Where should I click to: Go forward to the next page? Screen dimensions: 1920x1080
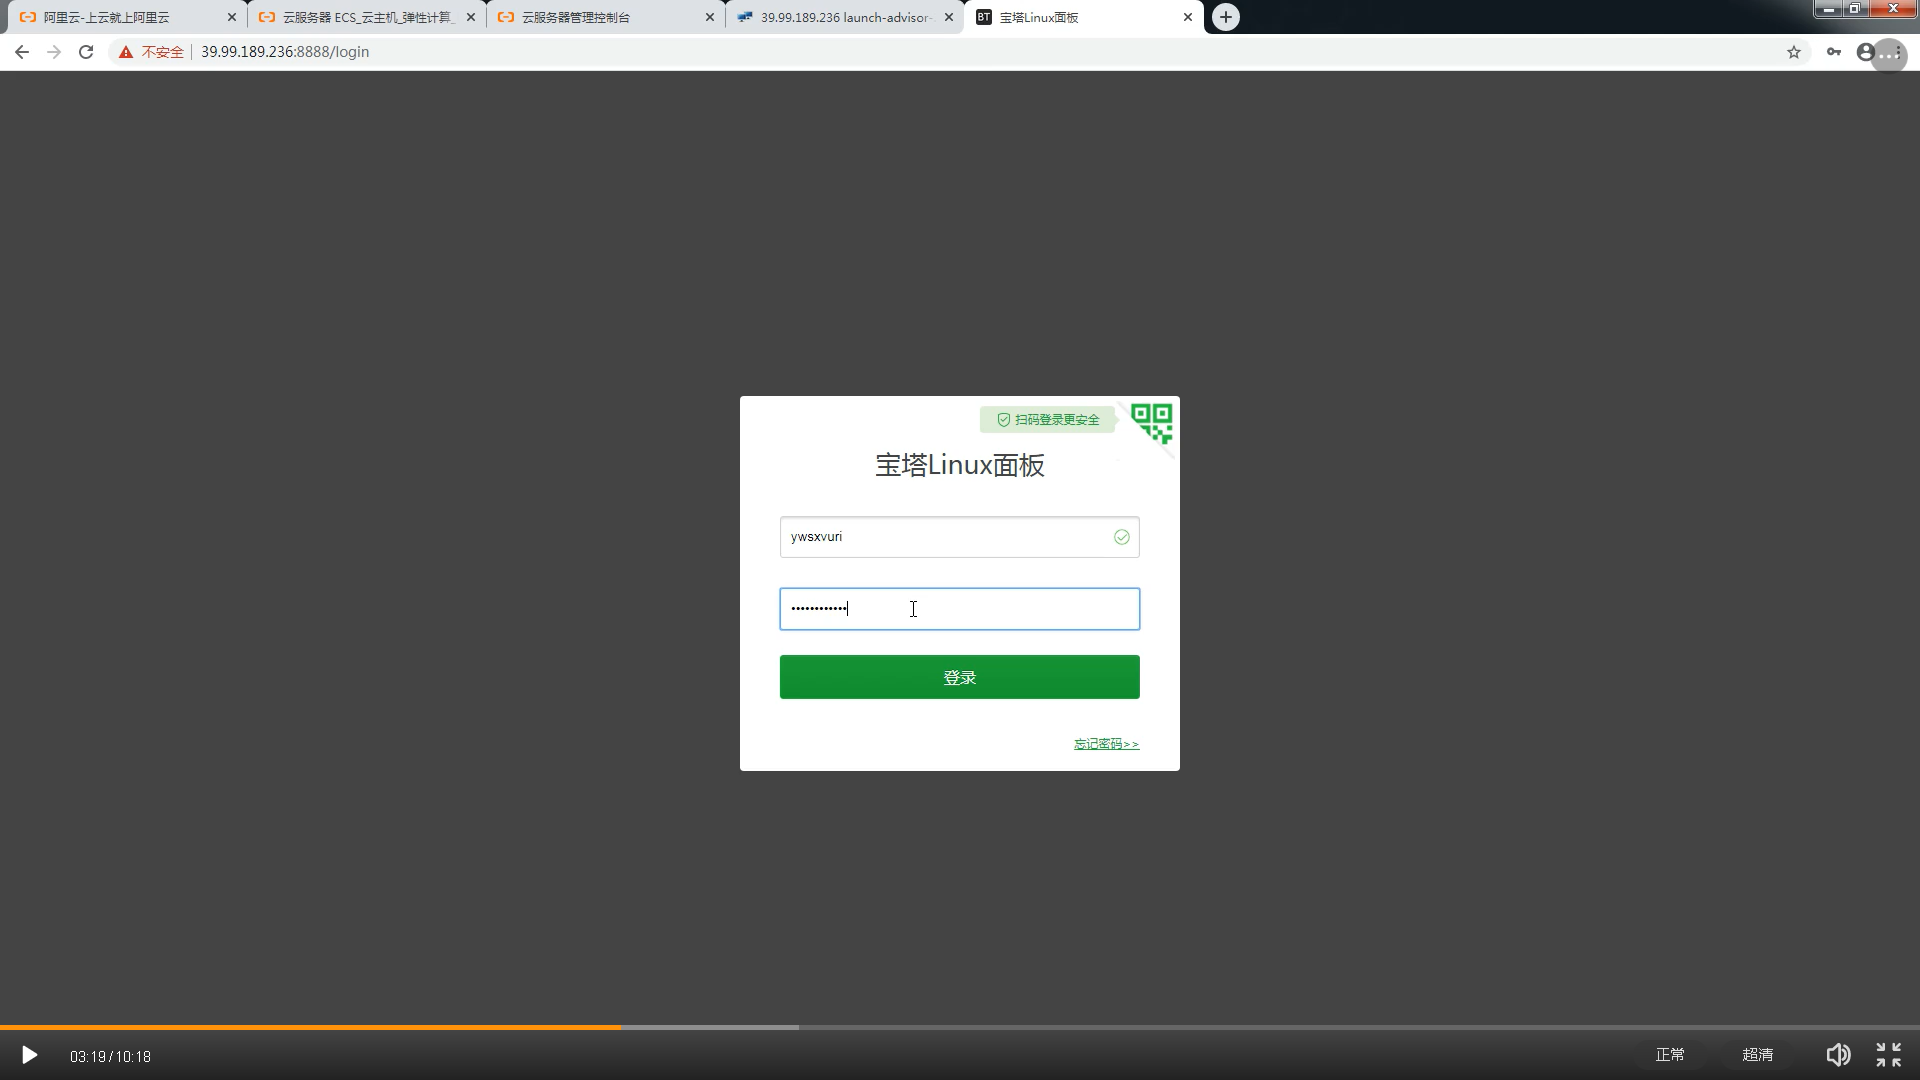click(x=54, y=52)
